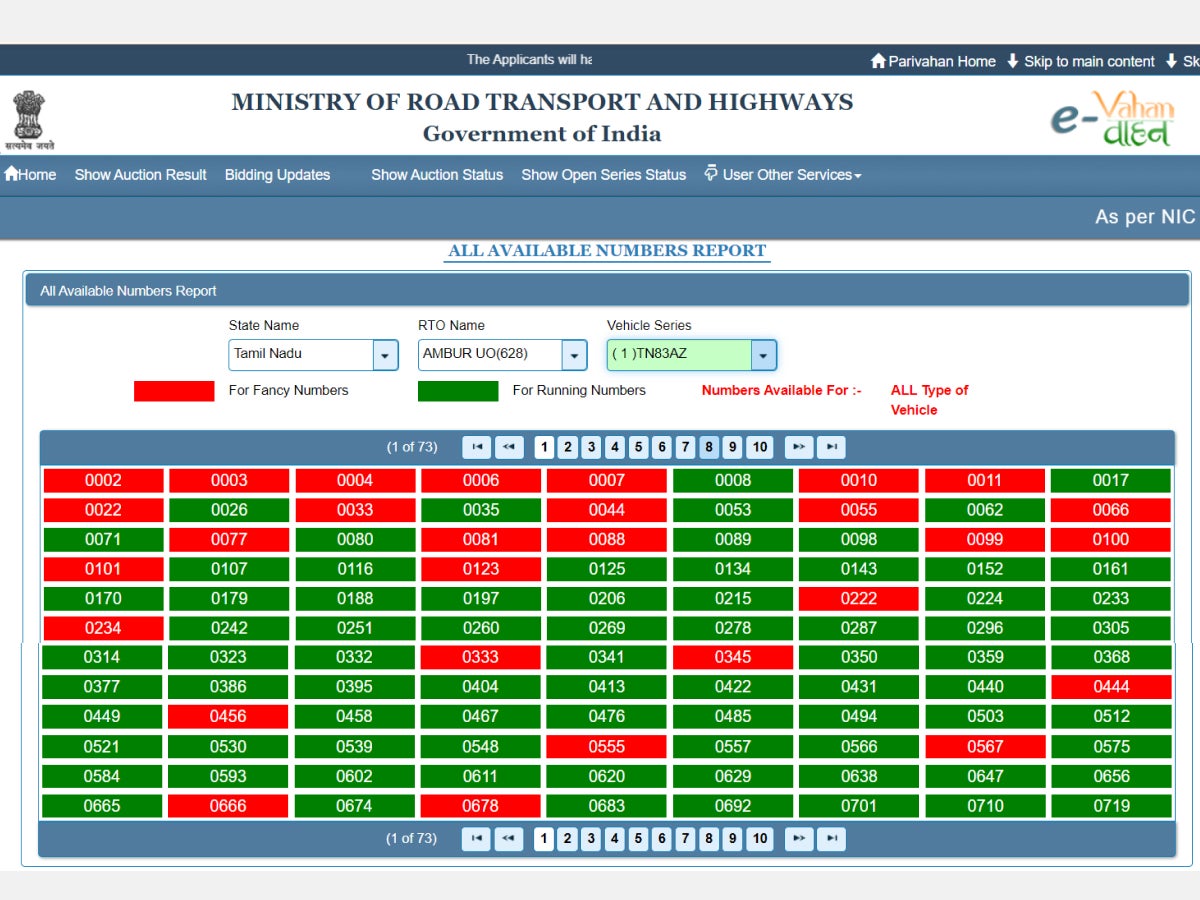
Task: Click Skip to main content
Action: pyautogui.click(x=1090, y=61)
